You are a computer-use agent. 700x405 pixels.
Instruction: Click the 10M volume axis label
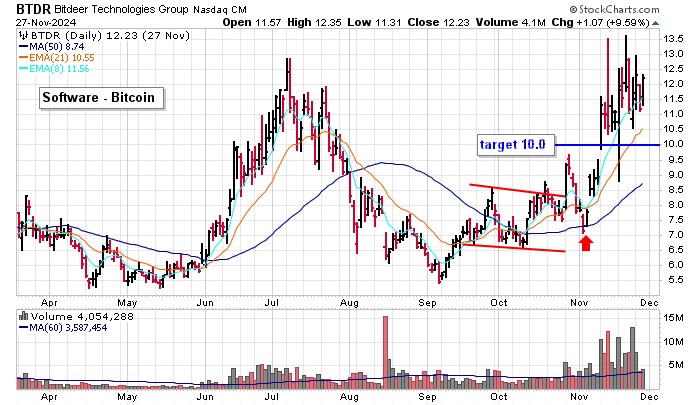[674, 342]
